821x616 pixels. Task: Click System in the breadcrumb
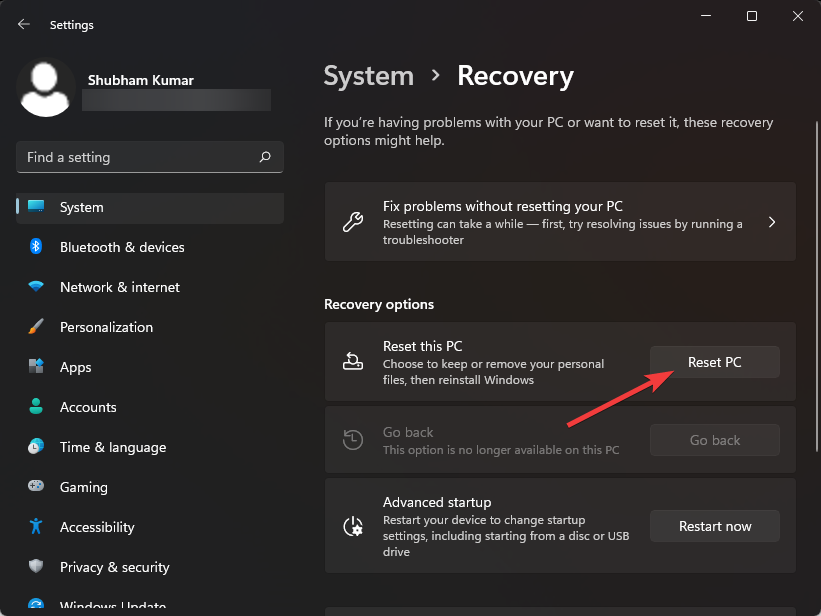pyautogui.click(x=369, y=76)
